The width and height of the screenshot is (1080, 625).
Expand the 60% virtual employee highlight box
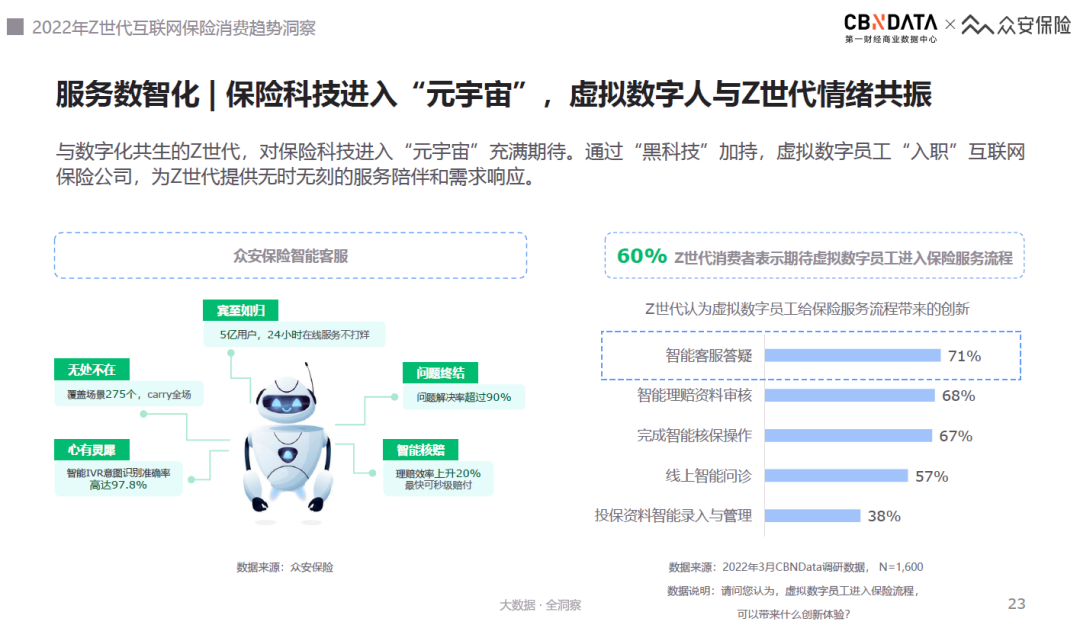[814, 255]
